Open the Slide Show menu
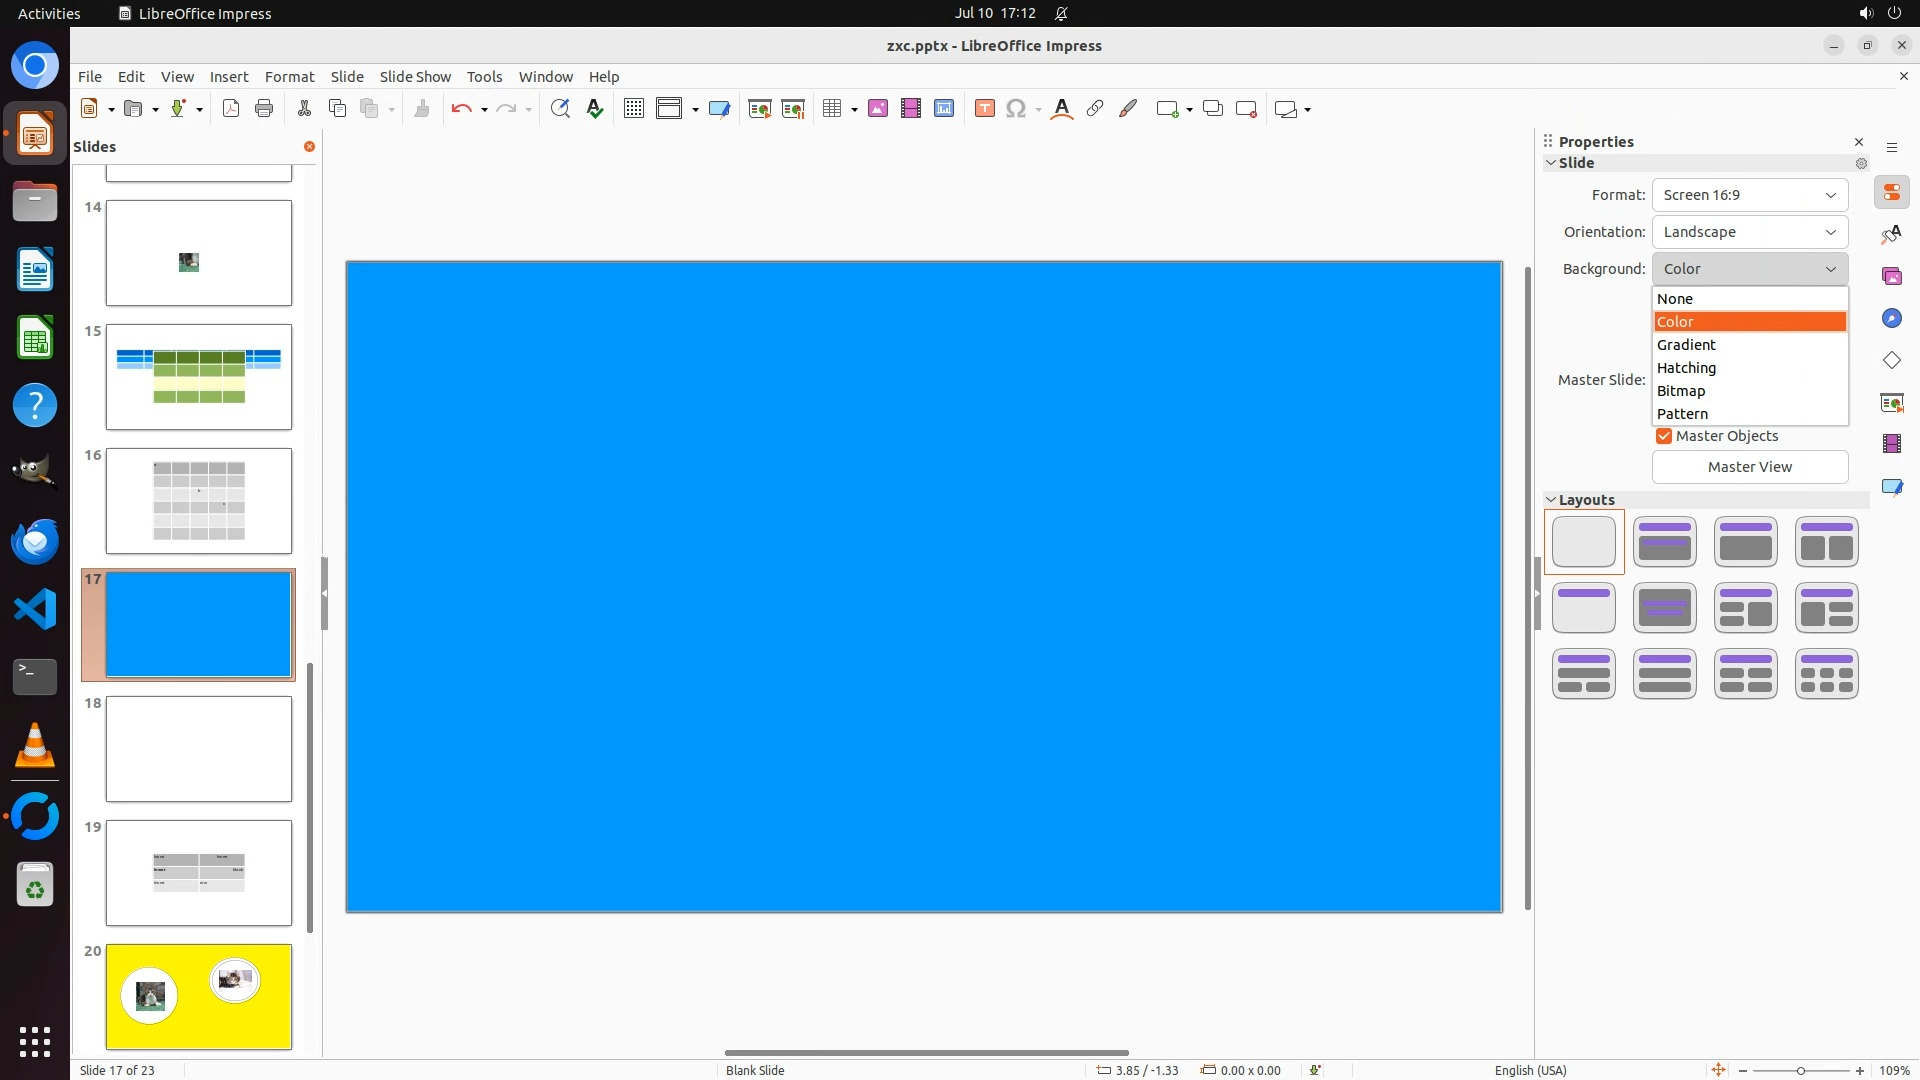Viewport: 1920px width, 1080px height. (x=415, y=77)
